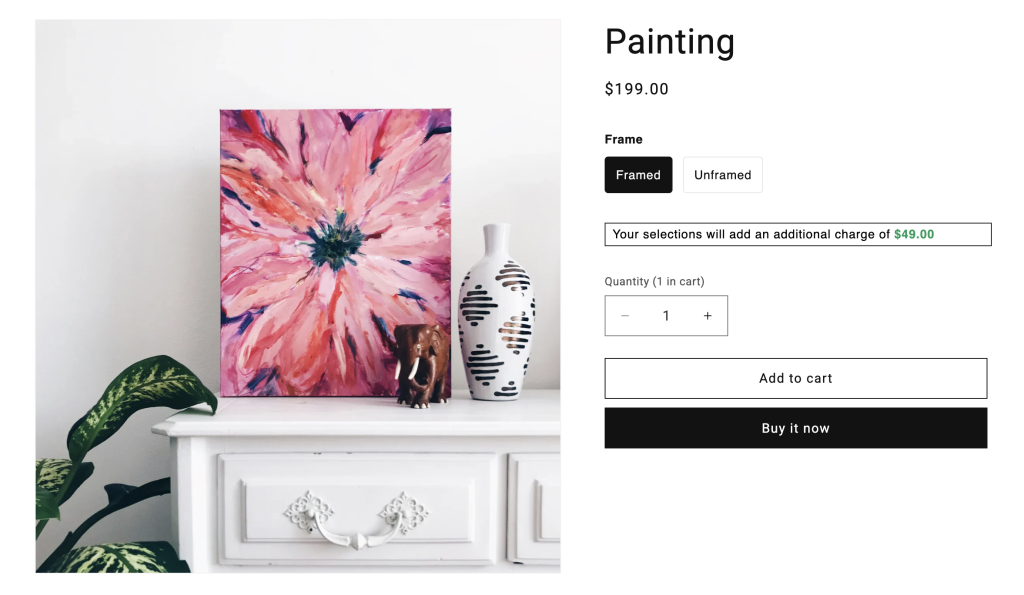The width and height of the screenshot is (1024, 595).
Task: Click the $199.00 price text
Action: tap(636, 89)
